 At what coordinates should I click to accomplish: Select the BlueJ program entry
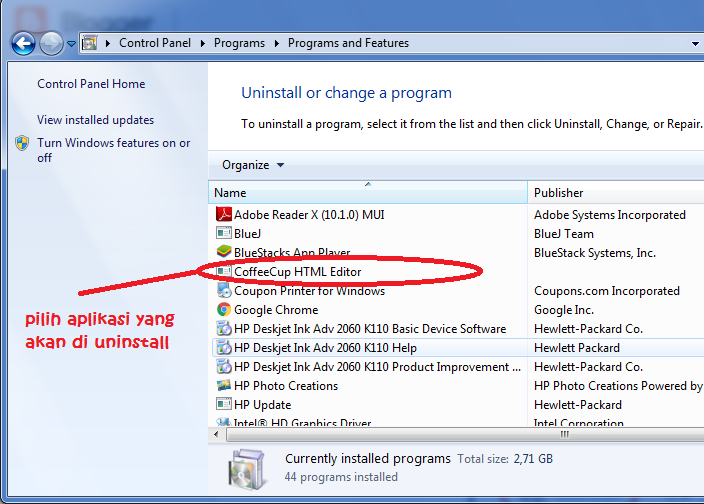[x=247, y=234]
